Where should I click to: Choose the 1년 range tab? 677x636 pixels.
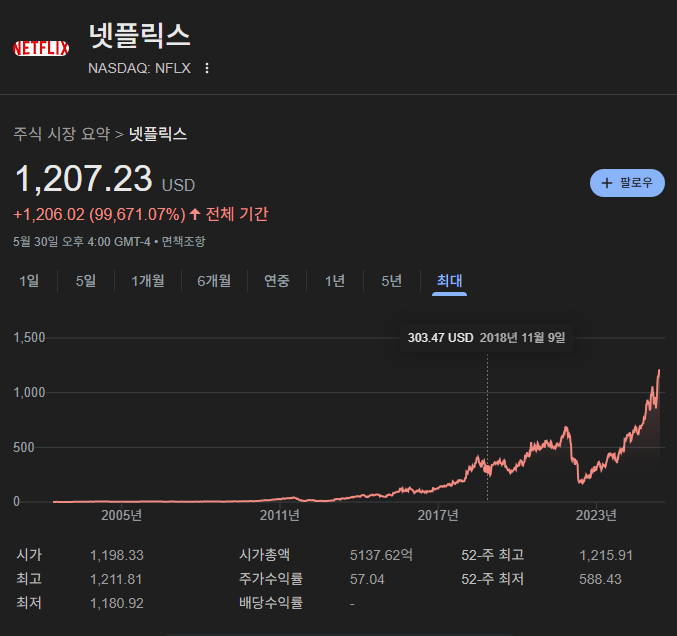[335, 281]
